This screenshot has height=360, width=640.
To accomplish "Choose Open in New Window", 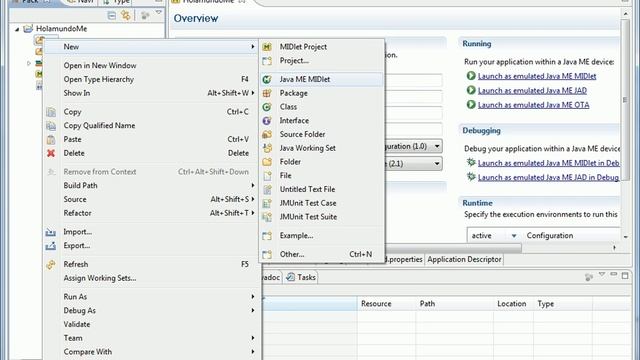I will pyautogui.click(x=100, y=65).
